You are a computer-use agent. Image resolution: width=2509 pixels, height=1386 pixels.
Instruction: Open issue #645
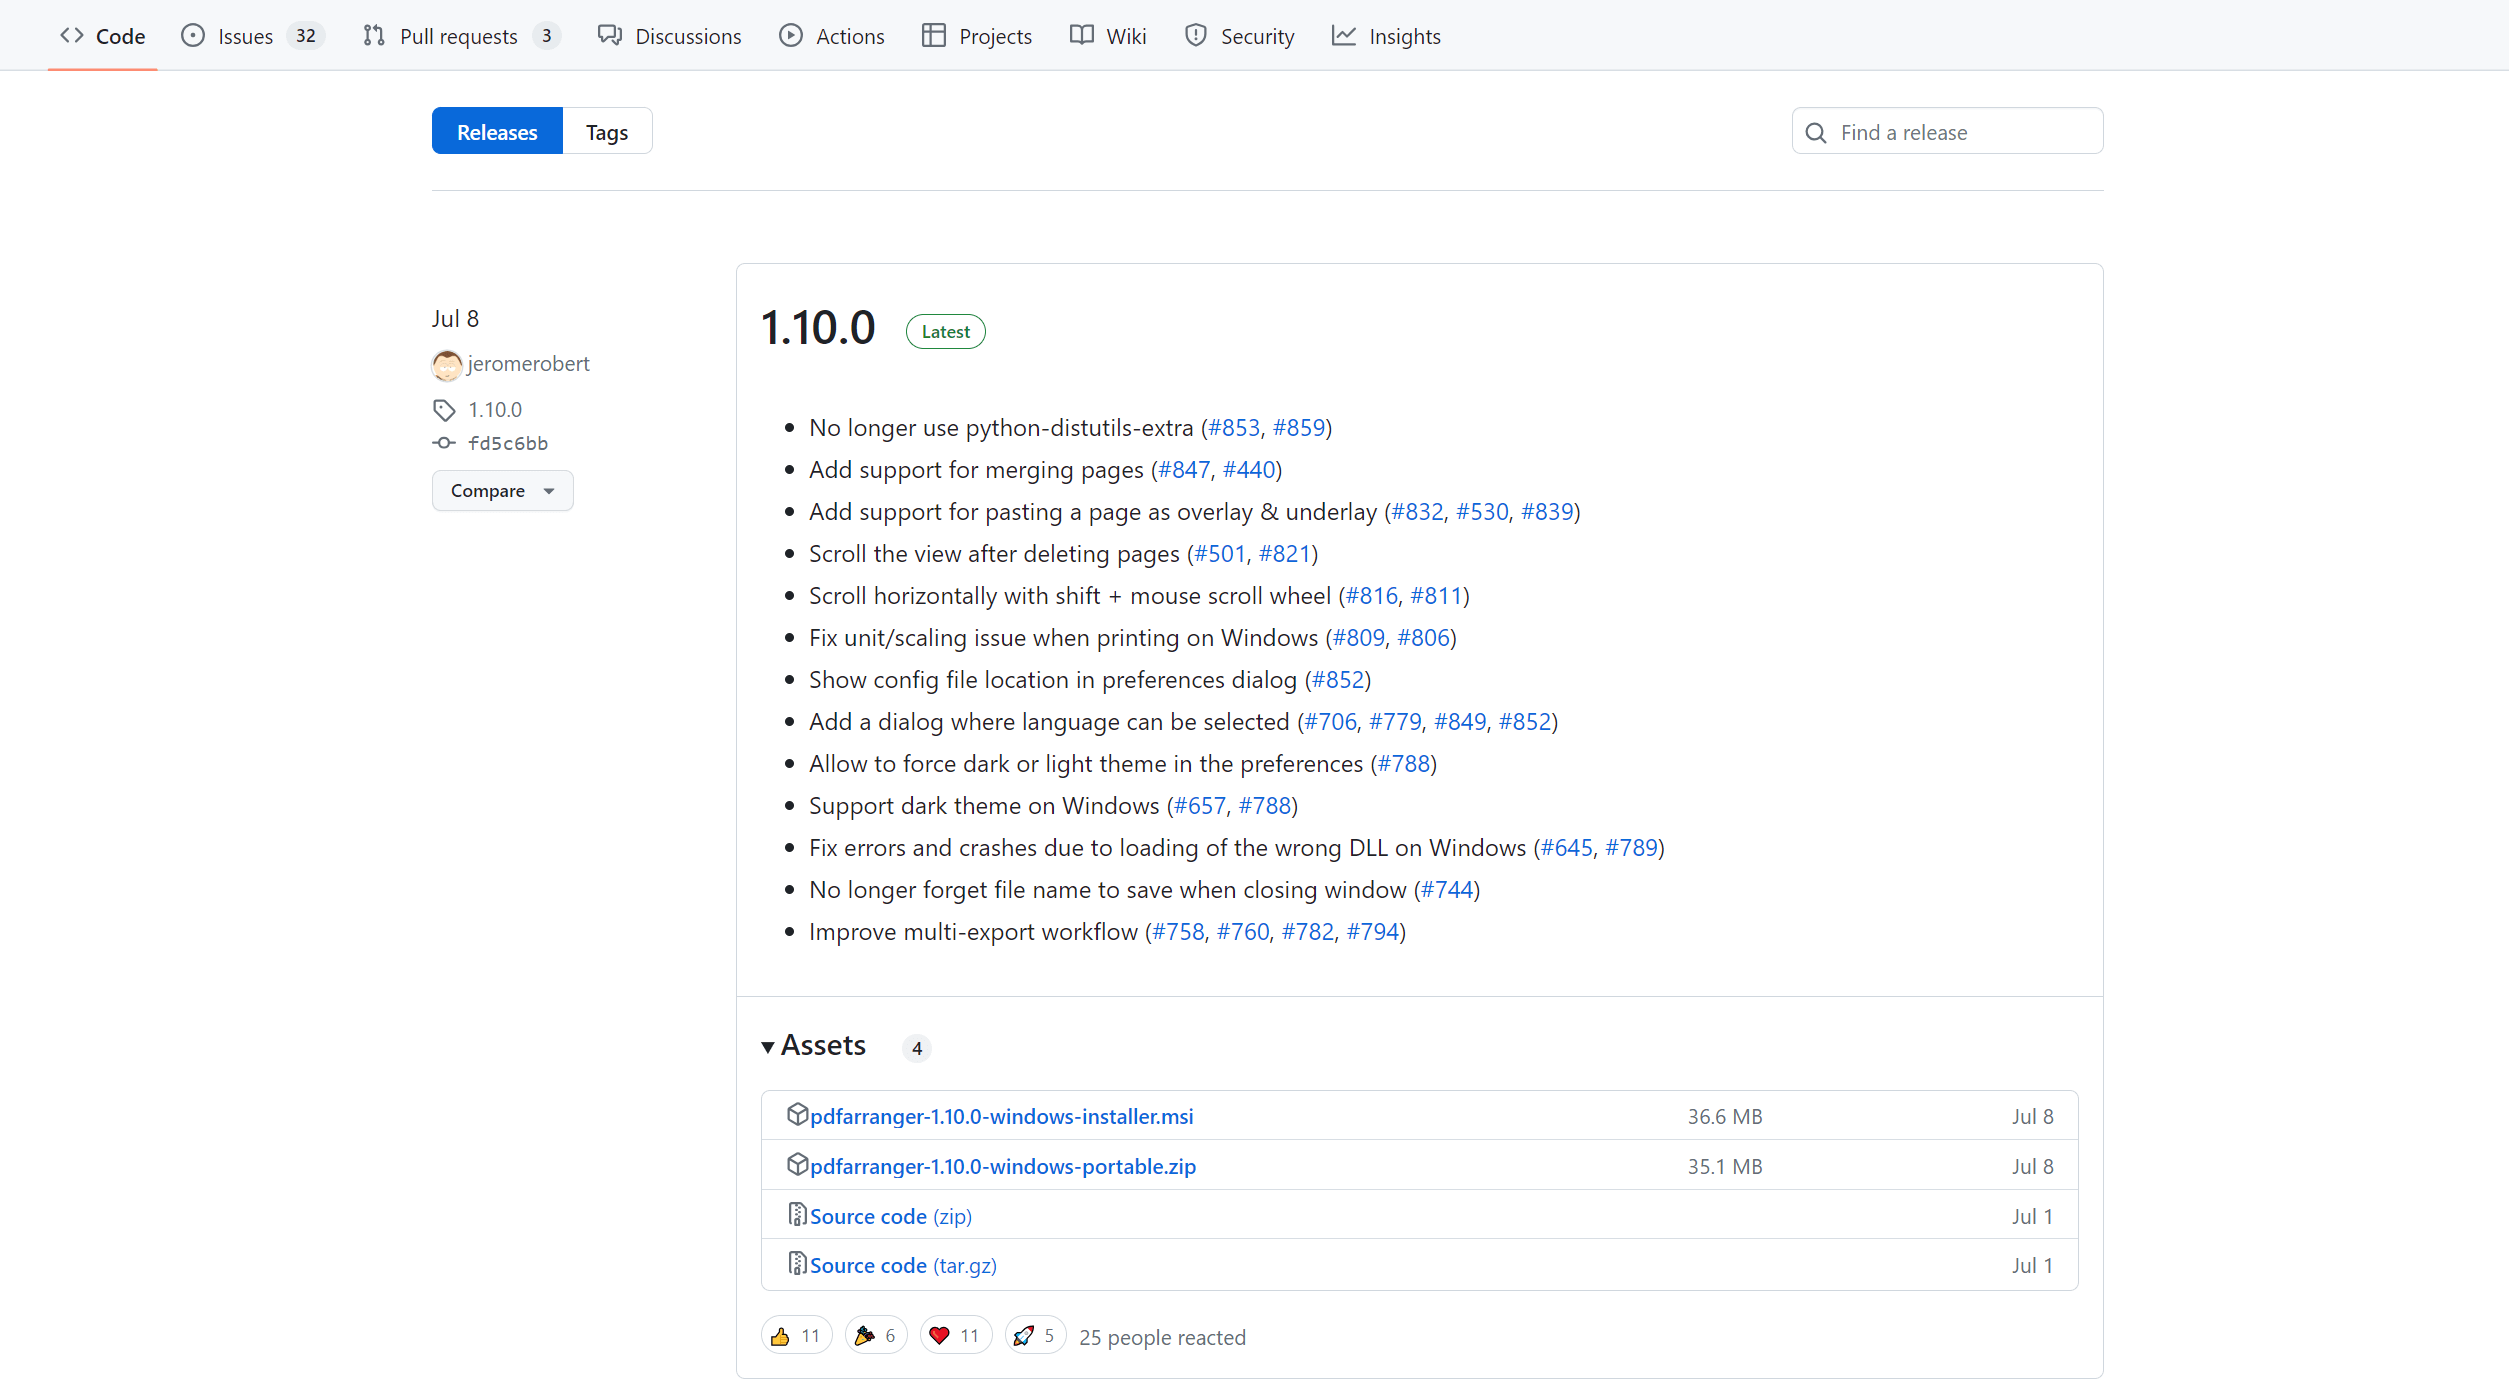tap(1567, 848)
